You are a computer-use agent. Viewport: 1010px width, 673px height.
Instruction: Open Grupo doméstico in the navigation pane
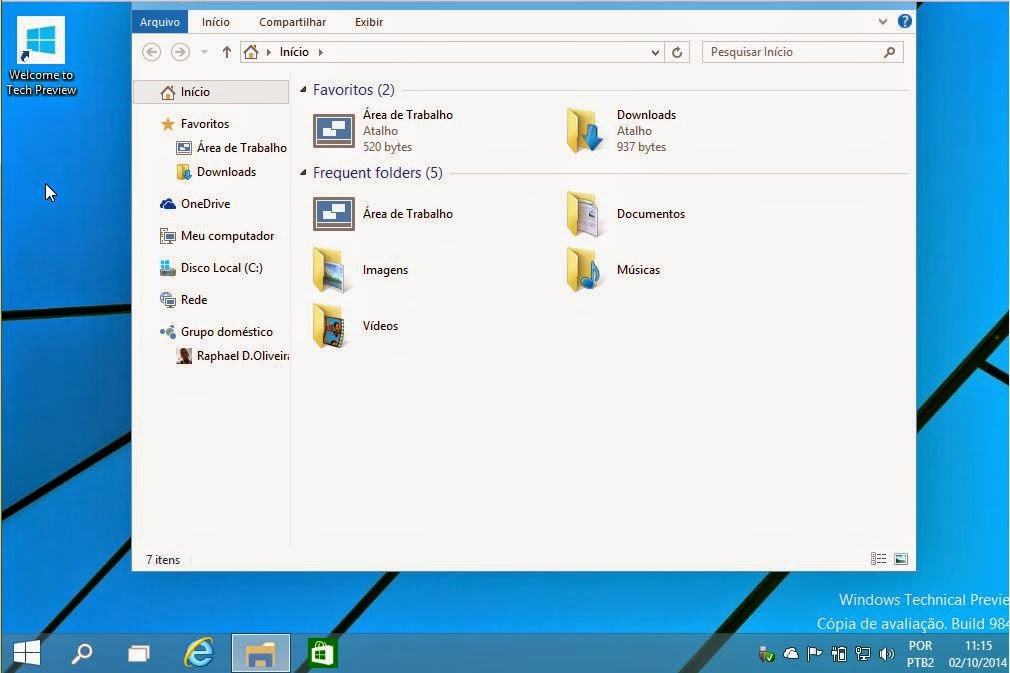(x=216, y=332)
